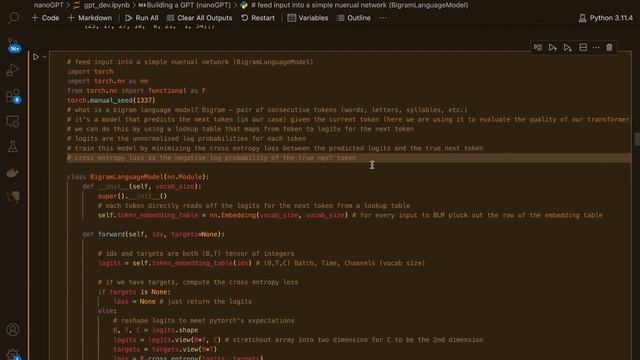Image resolution: width=640 pixels, height=360 pixels.
Task: Open the Variables panel
Action: pos(308,18)
